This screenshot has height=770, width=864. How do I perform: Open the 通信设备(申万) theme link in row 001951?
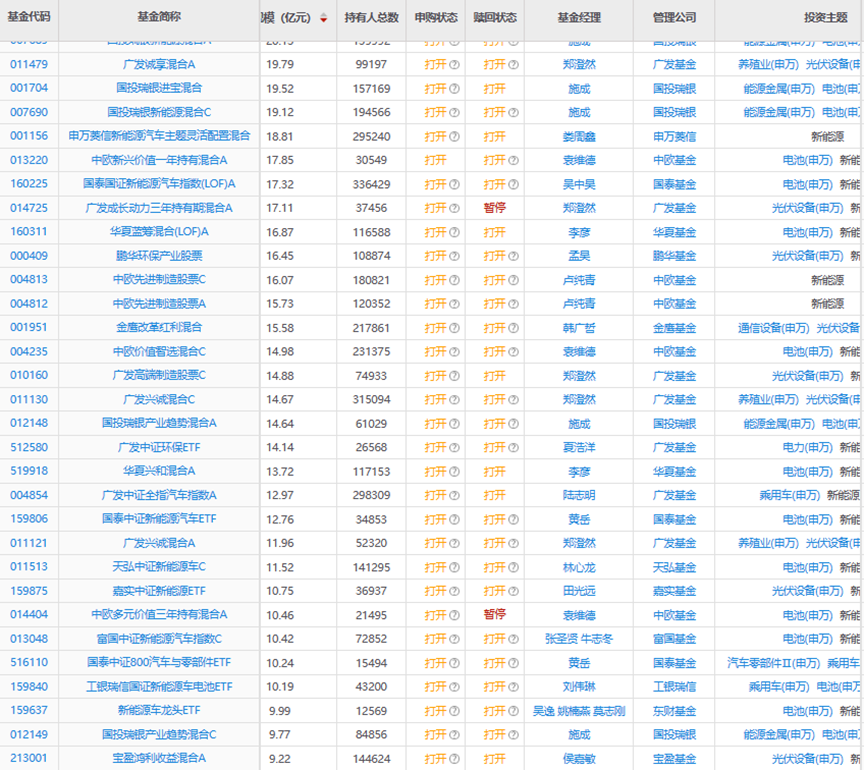click(774, 328)
